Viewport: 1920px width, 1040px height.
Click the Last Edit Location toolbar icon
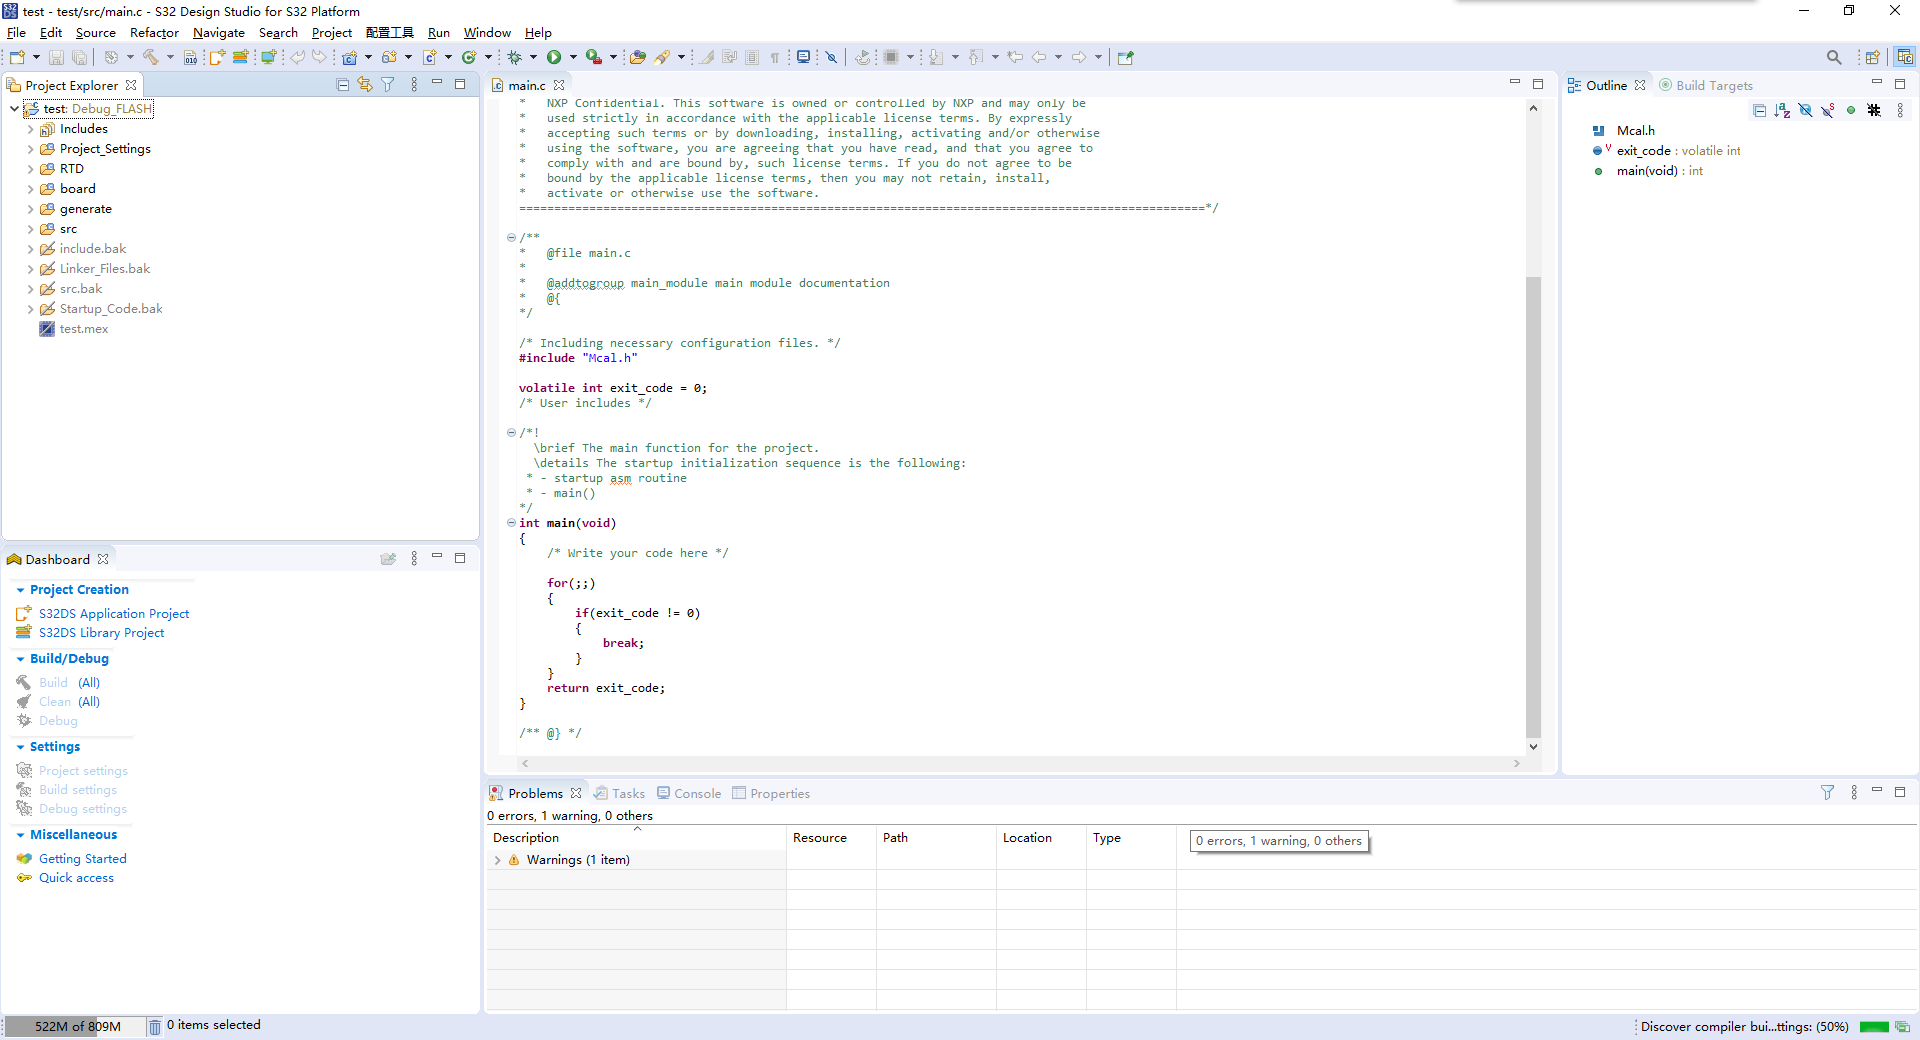pos(1015,57)
